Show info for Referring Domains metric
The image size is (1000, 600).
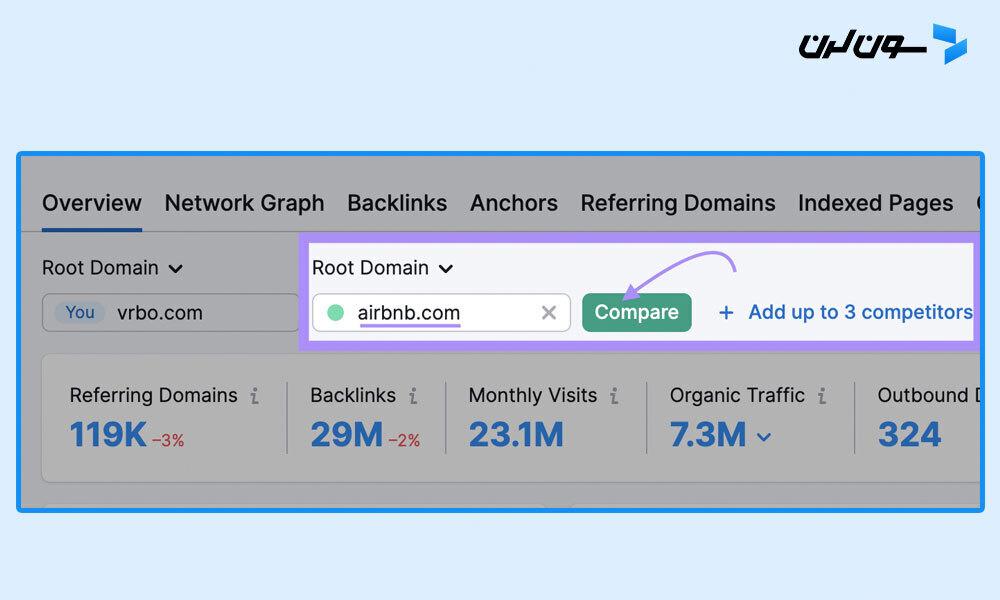tap(254, 396)
